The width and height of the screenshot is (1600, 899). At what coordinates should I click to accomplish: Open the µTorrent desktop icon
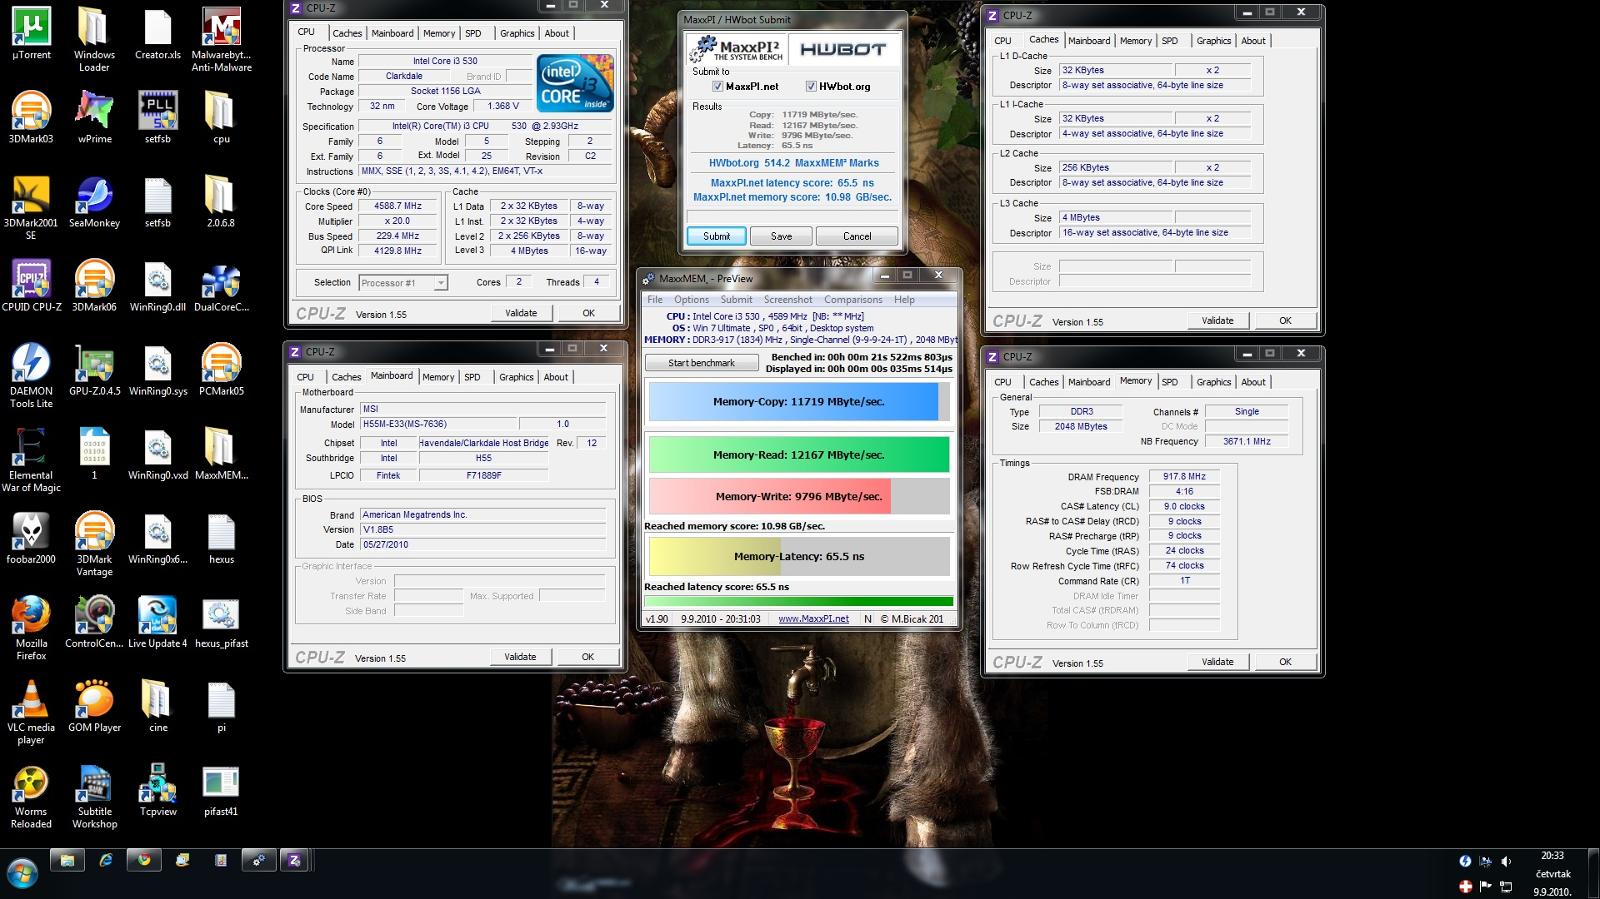tap(31, 34)
